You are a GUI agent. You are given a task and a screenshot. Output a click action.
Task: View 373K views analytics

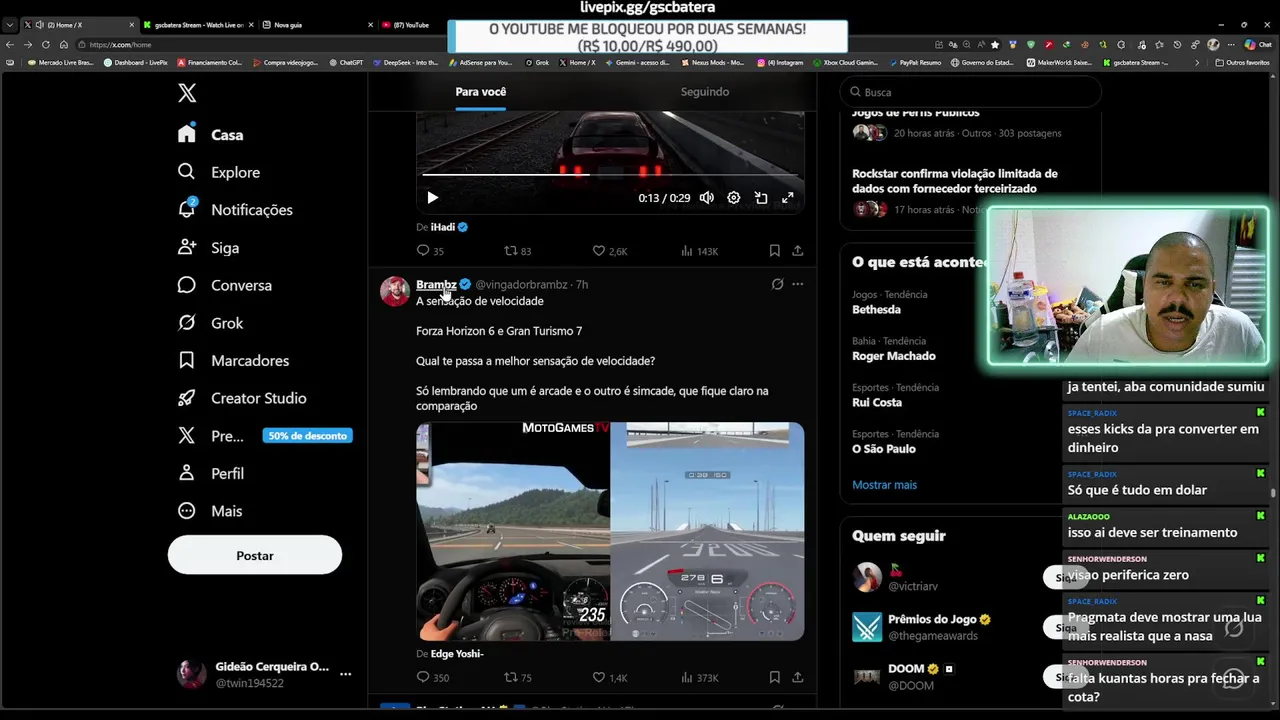[x=700, y=677]
